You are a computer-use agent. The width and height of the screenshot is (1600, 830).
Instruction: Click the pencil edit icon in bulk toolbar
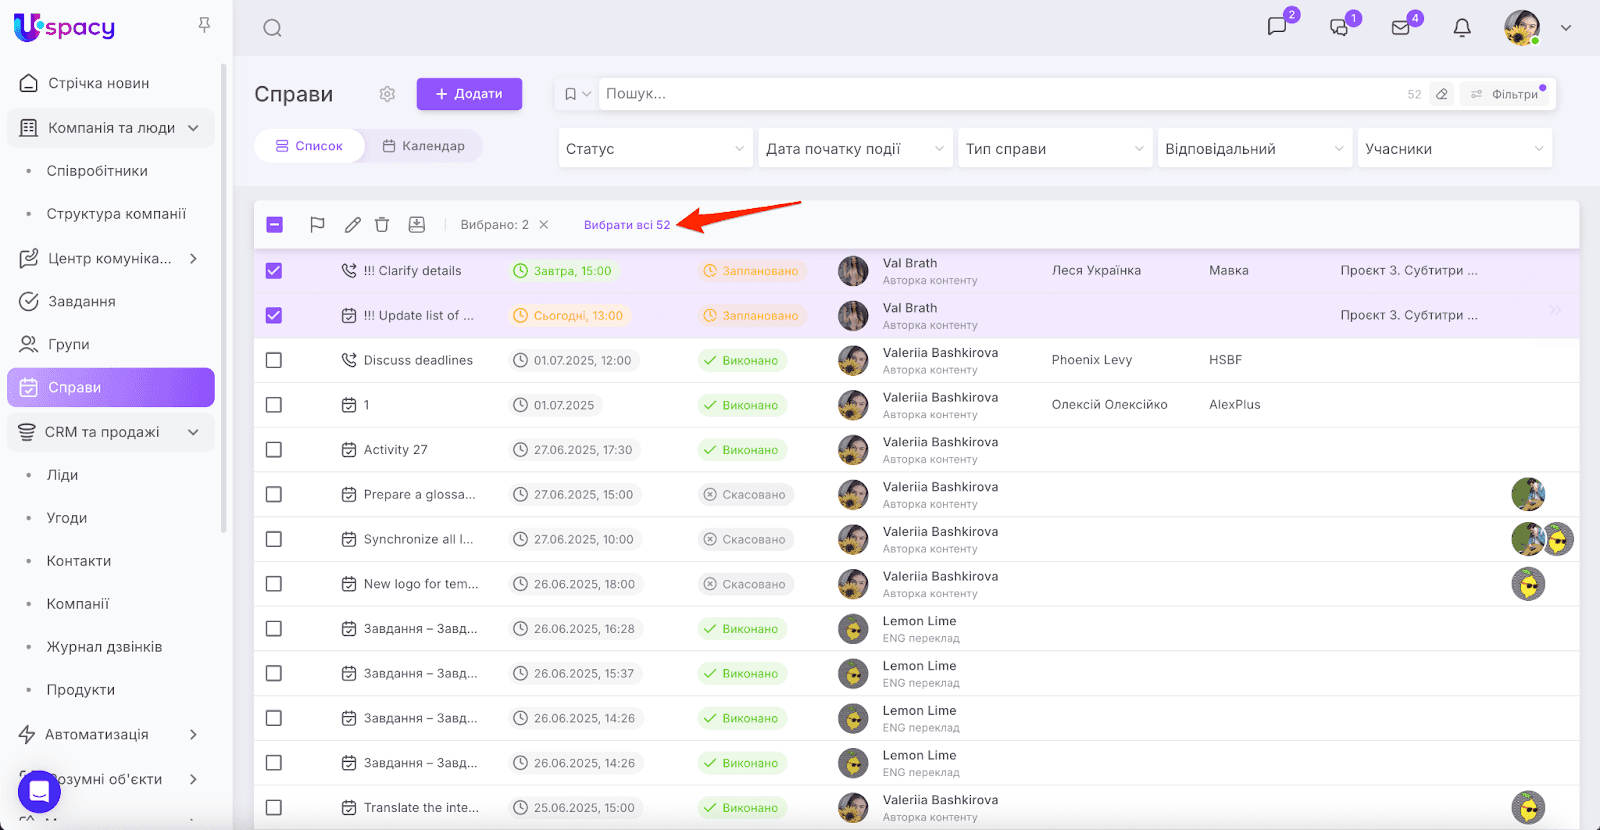tap(352, 225)
